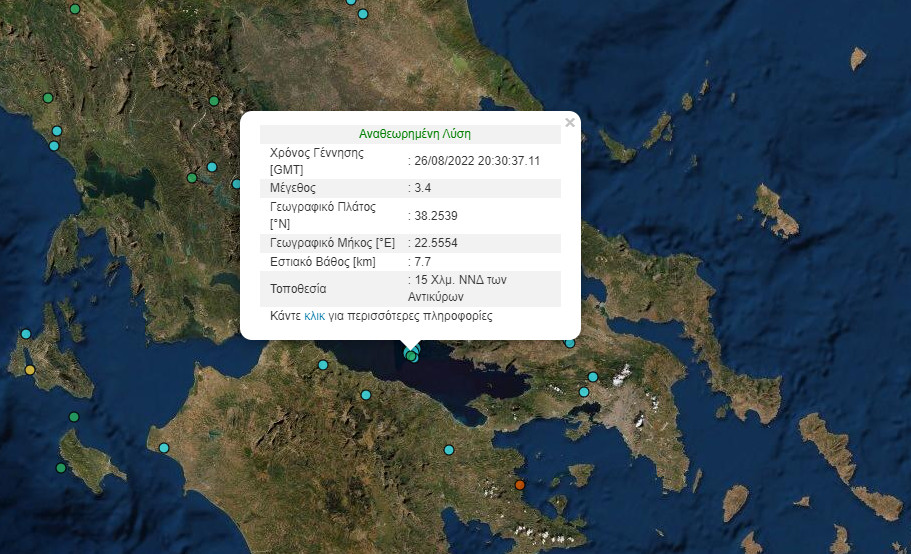Click the focal depth value 7.7
Viewport: 911px width, 554px height.
422,261
